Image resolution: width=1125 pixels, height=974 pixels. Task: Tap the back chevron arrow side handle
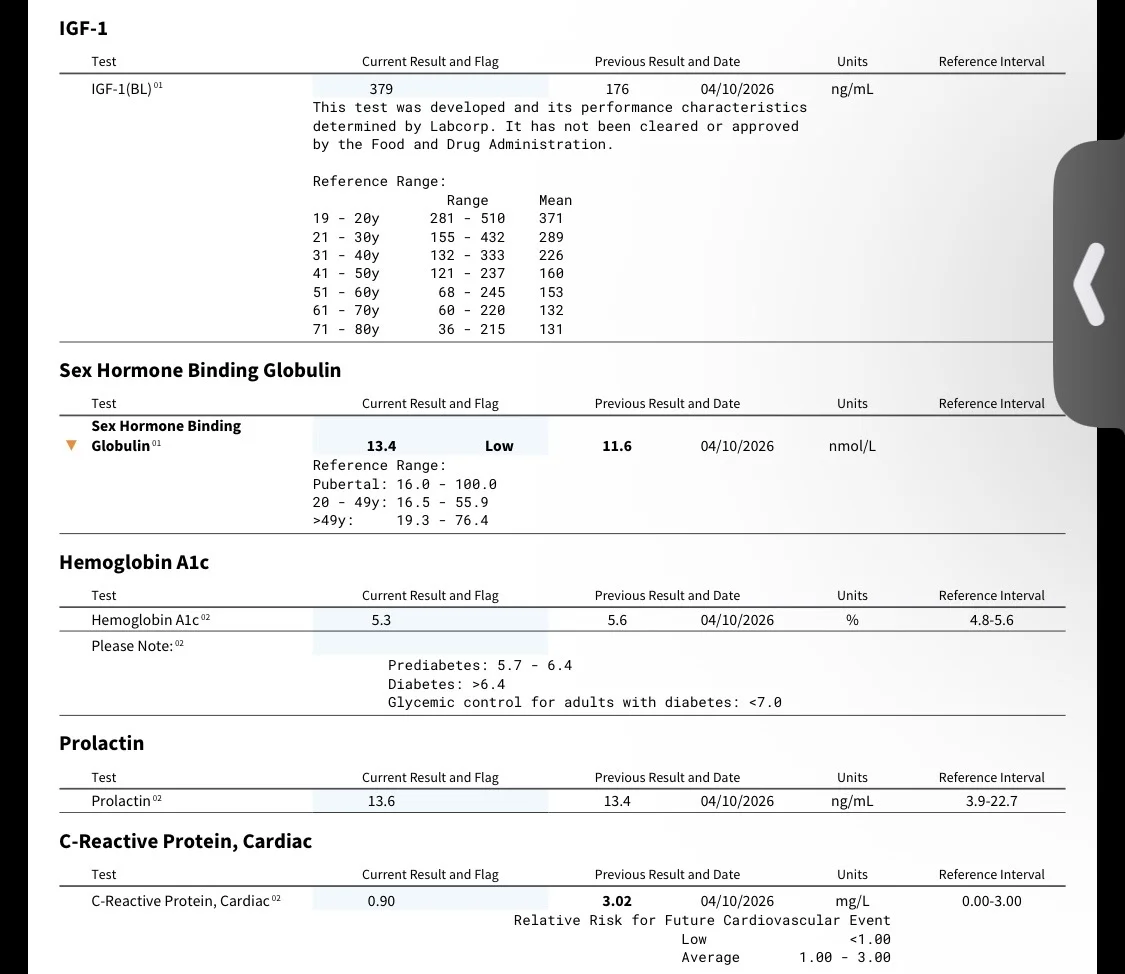point(1089,284)
